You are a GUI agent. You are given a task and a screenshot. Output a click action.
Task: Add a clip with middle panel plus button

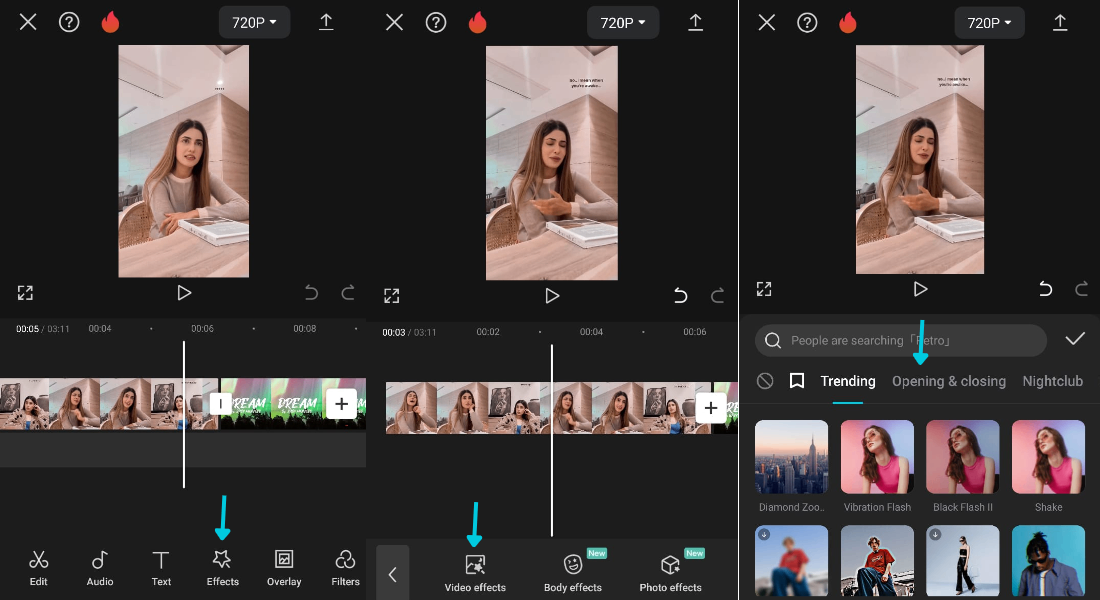pos(711,408)
